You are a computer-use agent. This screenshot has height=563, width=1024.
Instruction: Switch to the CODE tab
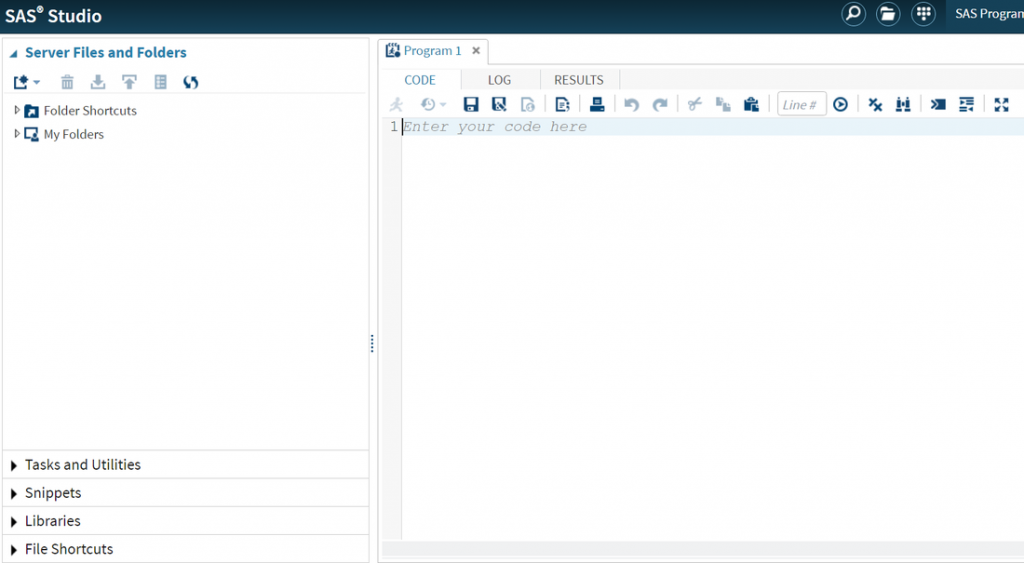click(x=420, y=80)
